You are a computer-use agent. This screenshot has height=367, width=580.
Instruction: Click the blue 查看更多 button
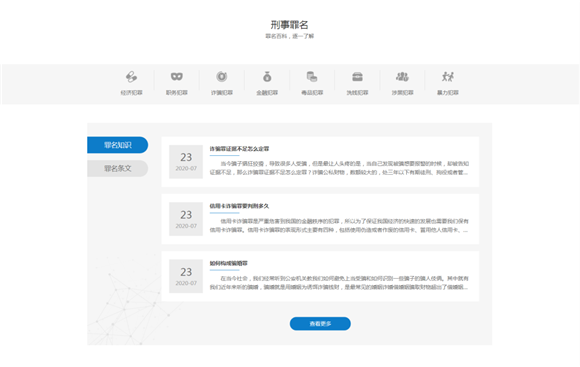(x=320, y=324)
